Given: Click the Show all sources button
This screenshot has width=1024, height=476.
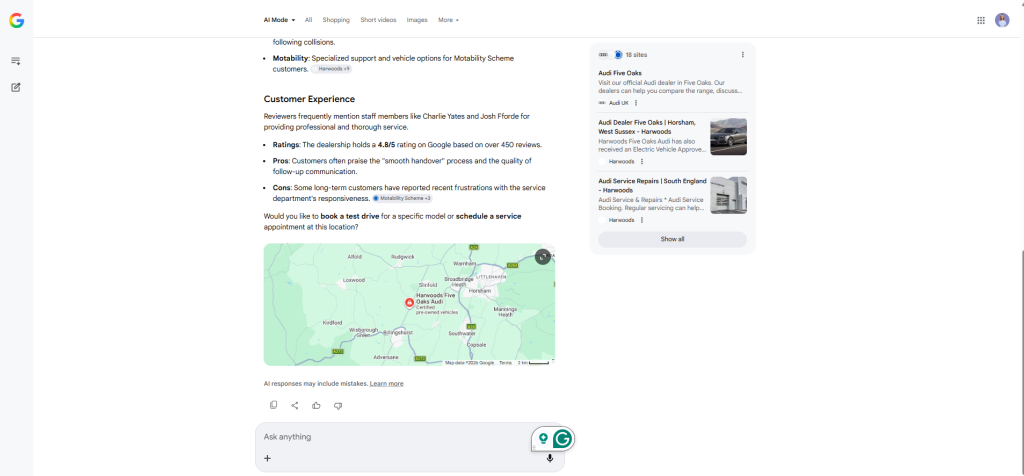Looking at the screenshot, I should tap(672, 239).
